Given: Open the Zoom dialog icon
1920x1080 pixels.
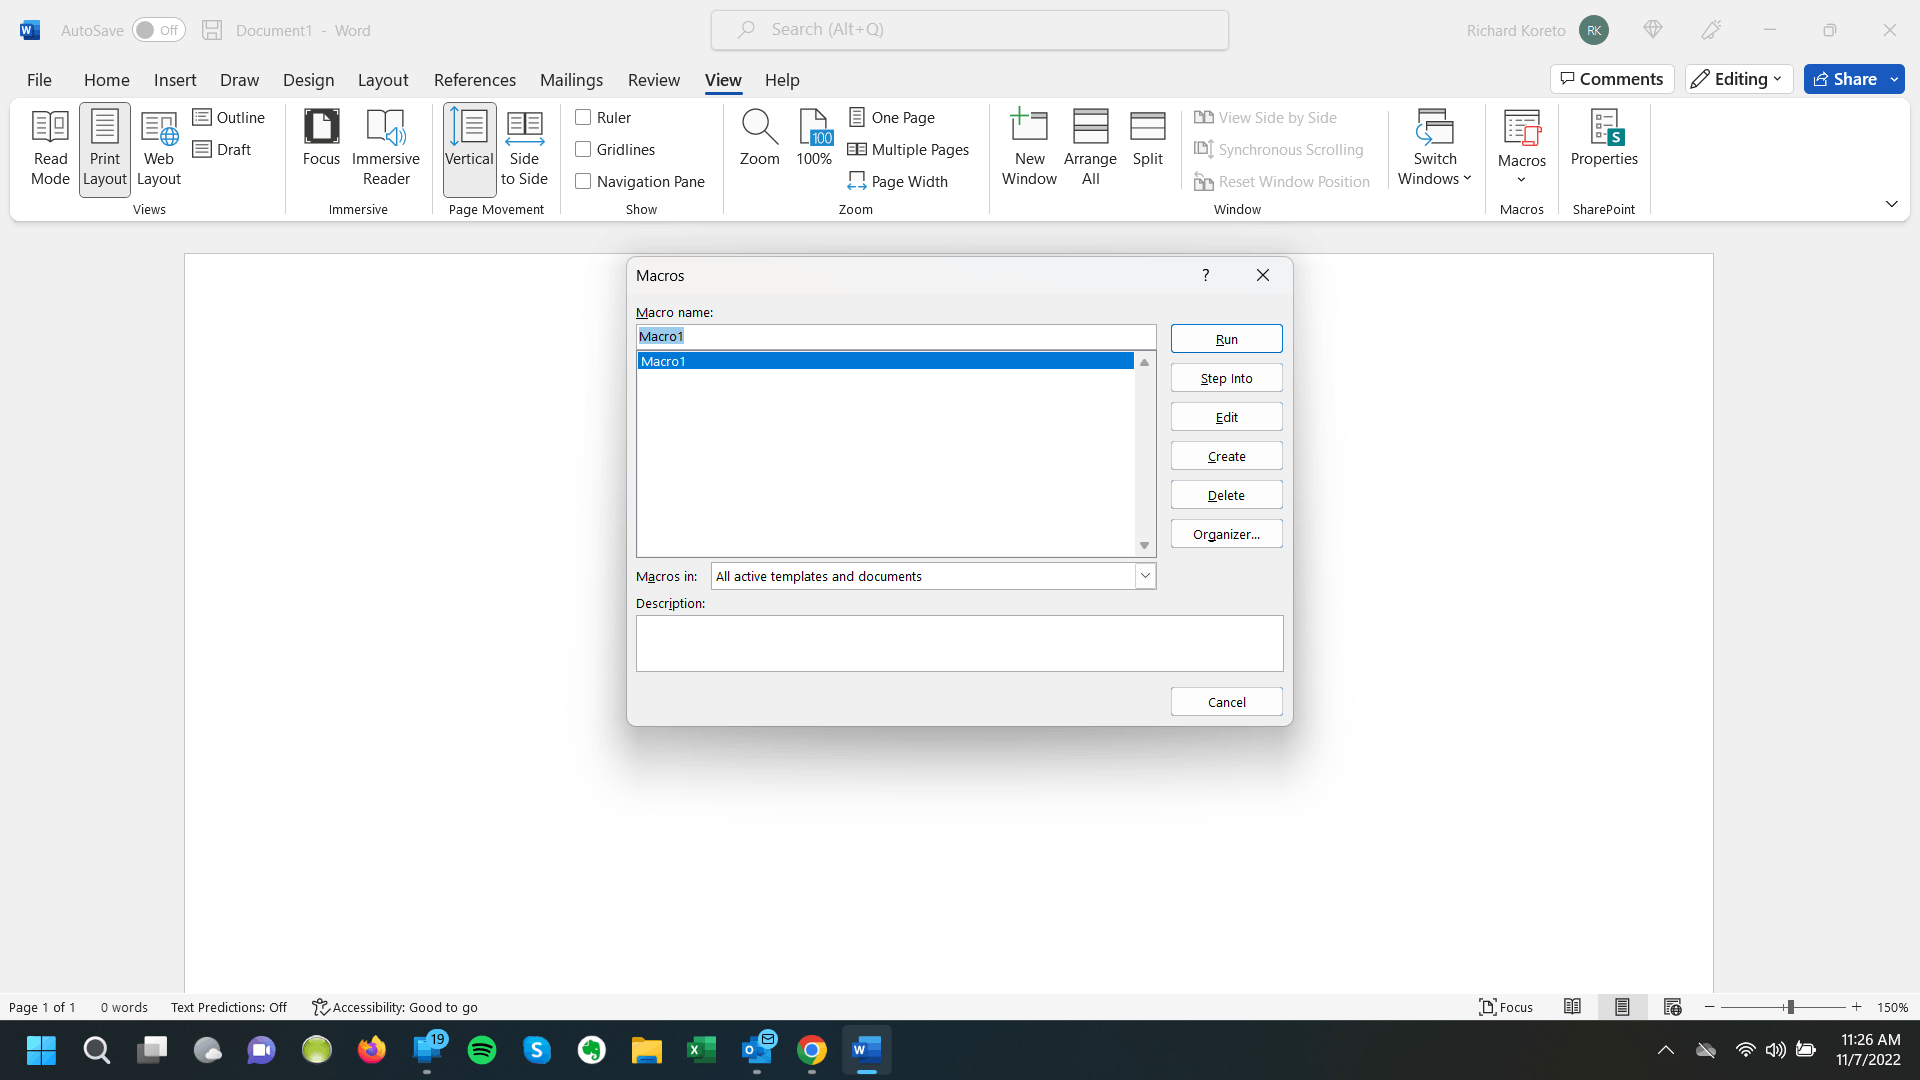Looking at the screenshot, I should [759, 138].
